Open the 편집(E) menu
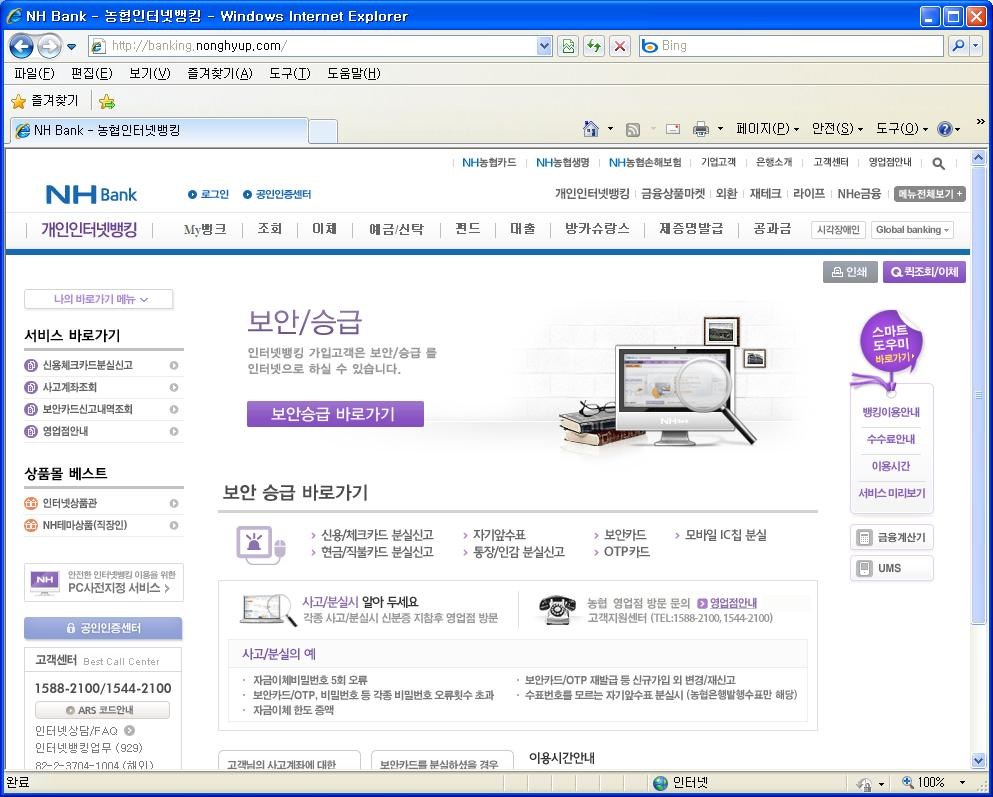This screenshot has width=993, height=797. point(92,73)
